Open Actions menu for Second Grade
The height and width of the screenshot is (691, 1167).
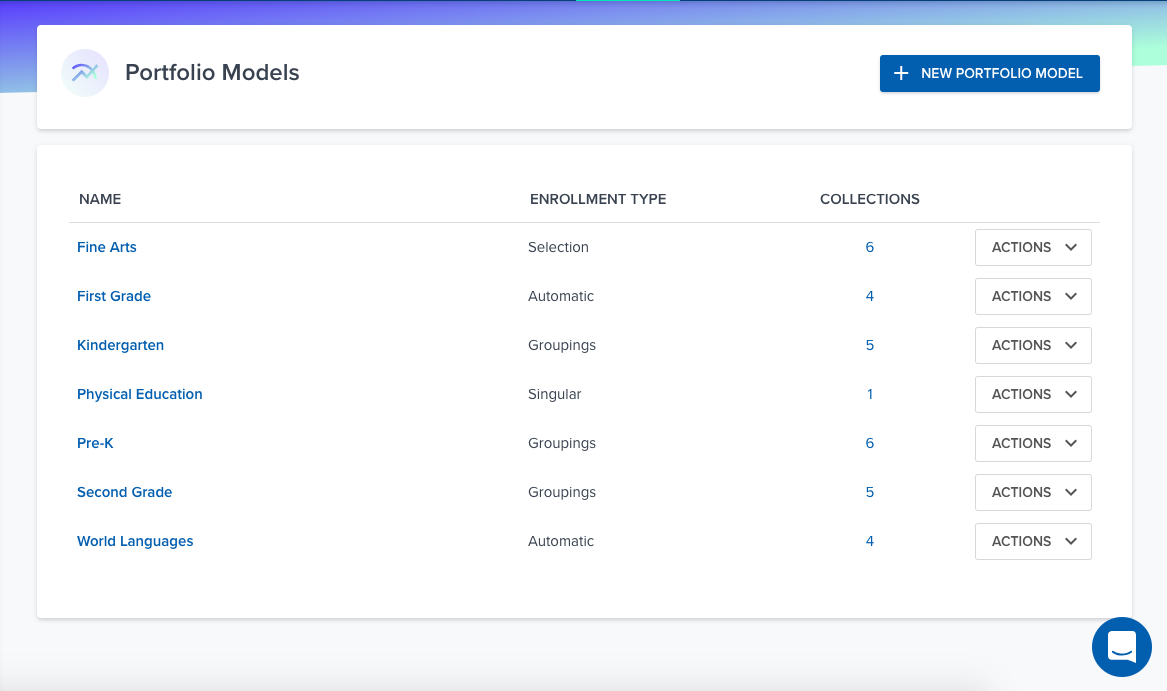[1033, 492]
